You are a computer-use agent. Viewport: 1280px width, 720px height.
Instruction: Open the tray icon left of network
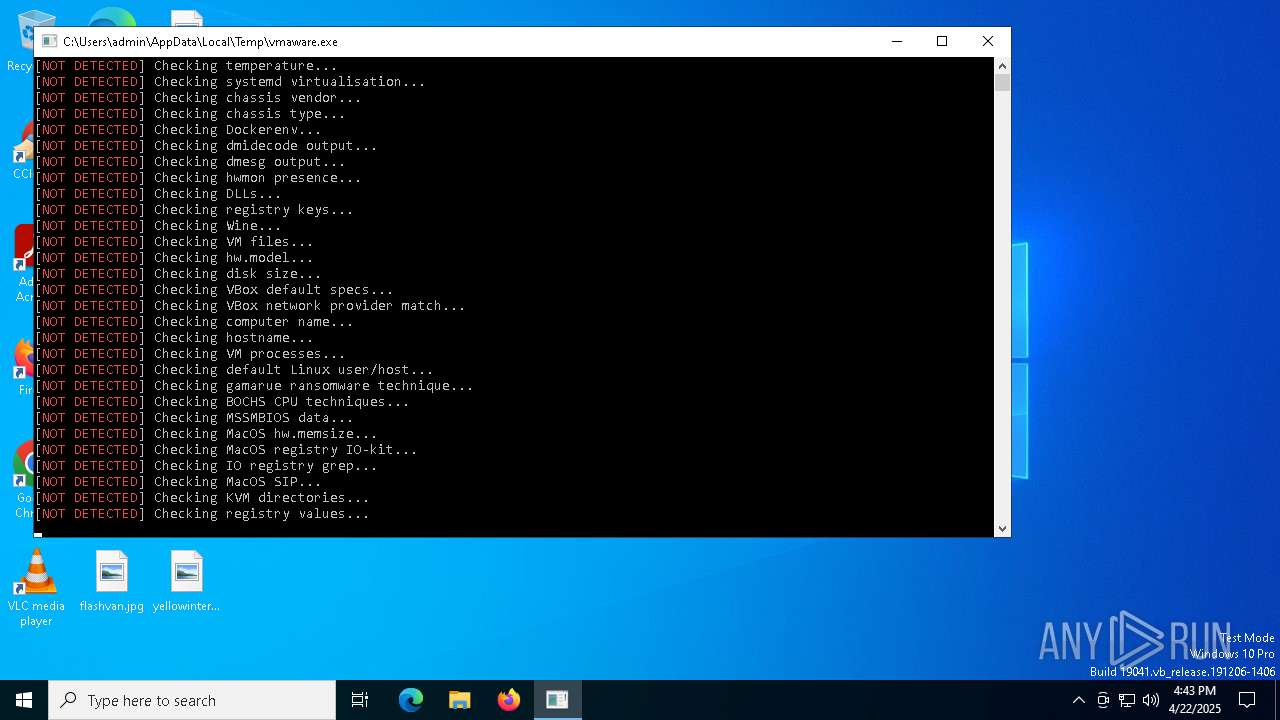click(1103, 700)
